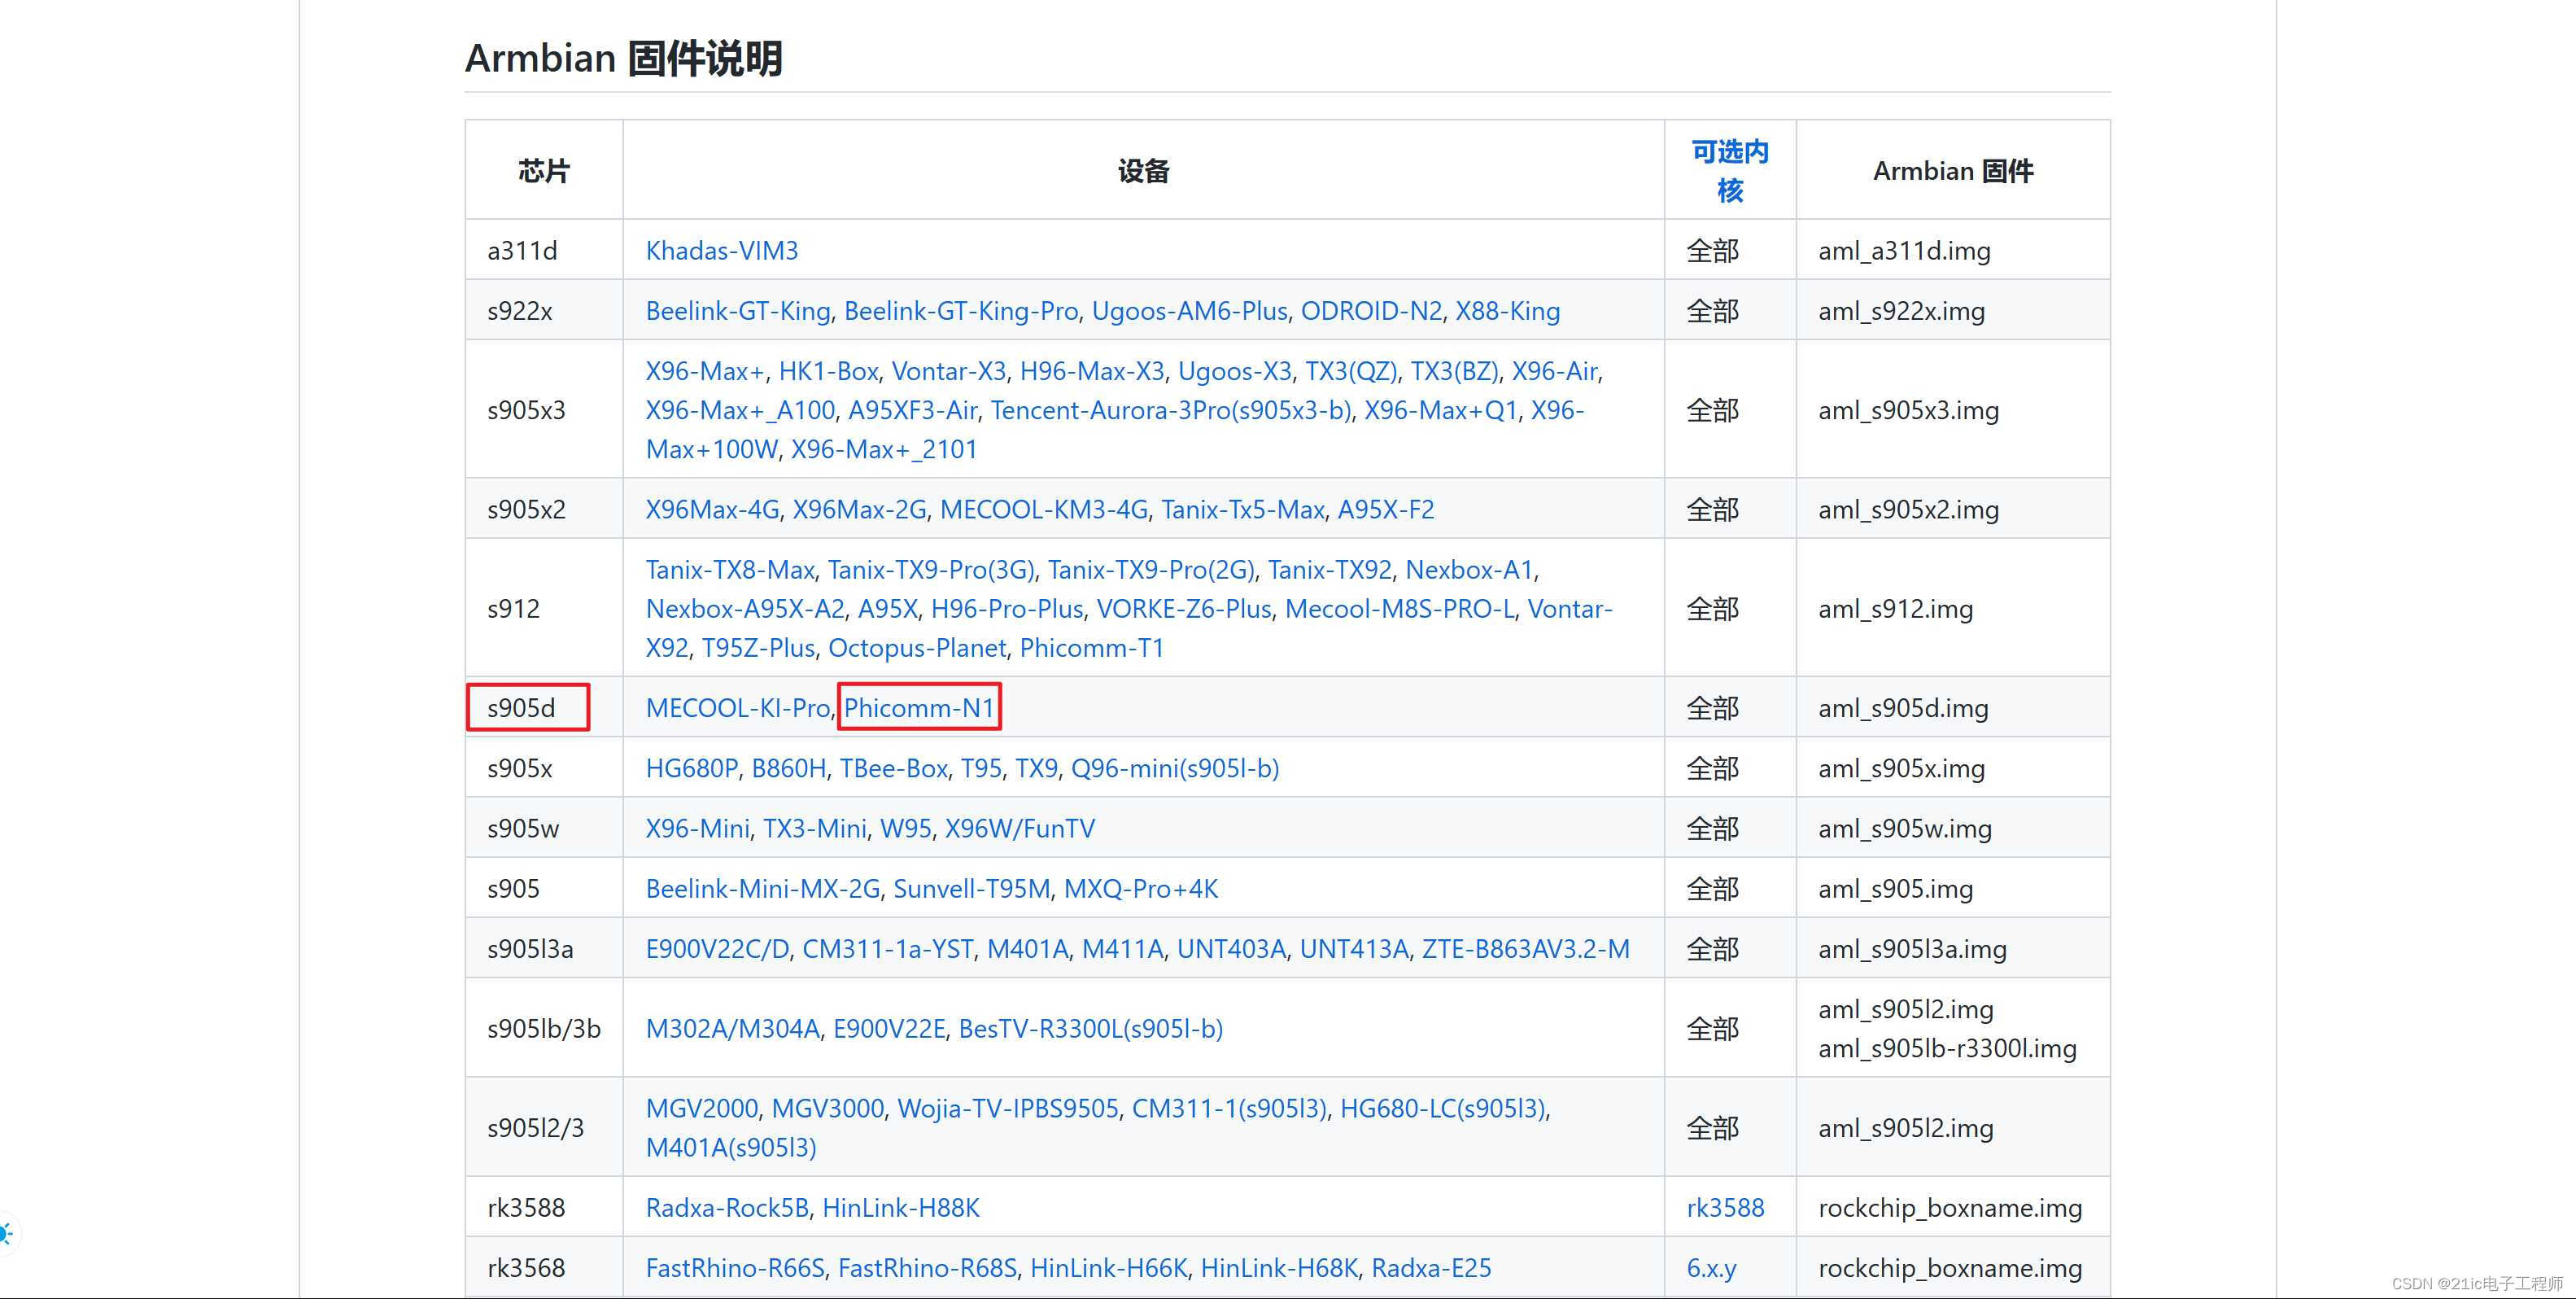Open the X96-Mini device link
This screenshot has width=2576, height=1299.
coord(697,828)
